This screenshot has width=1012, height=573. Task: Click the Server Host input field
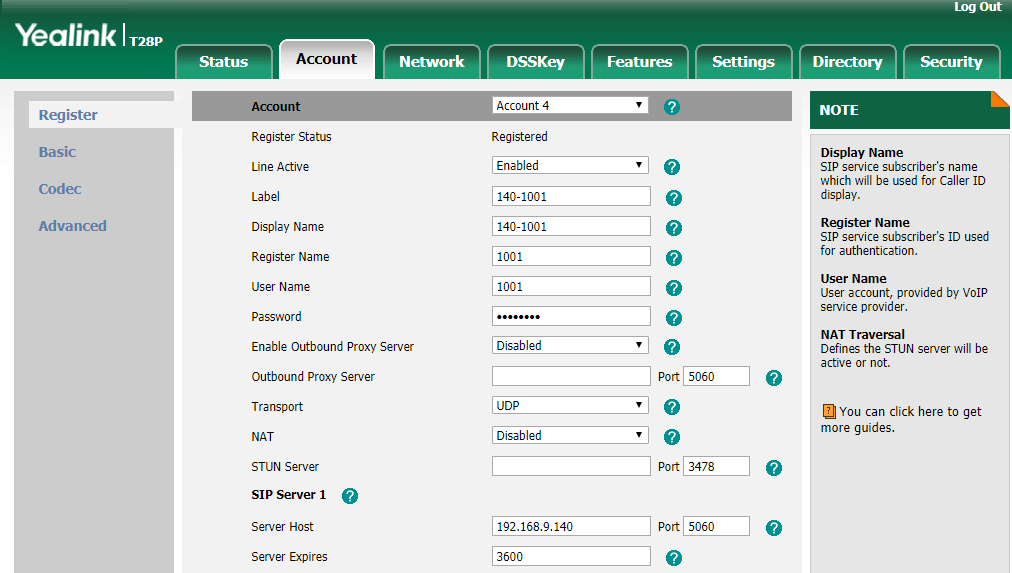tap(571, 527)
